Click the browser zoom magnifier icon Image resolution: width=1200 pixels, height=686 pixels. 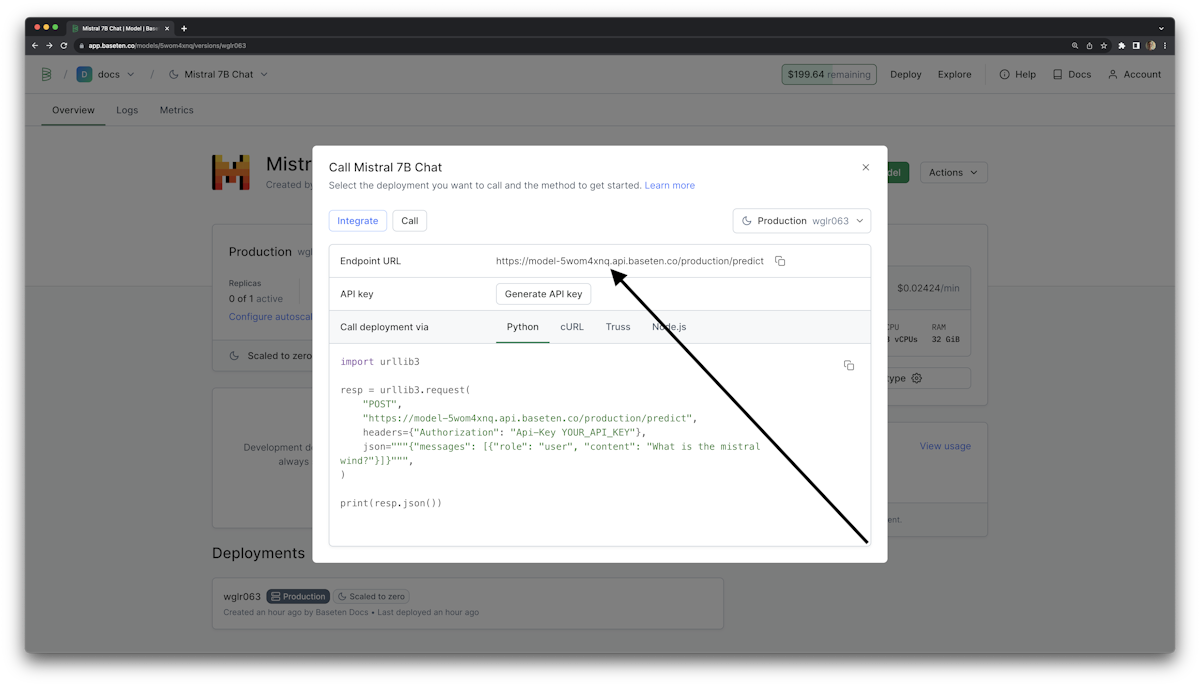[1075, 45]
